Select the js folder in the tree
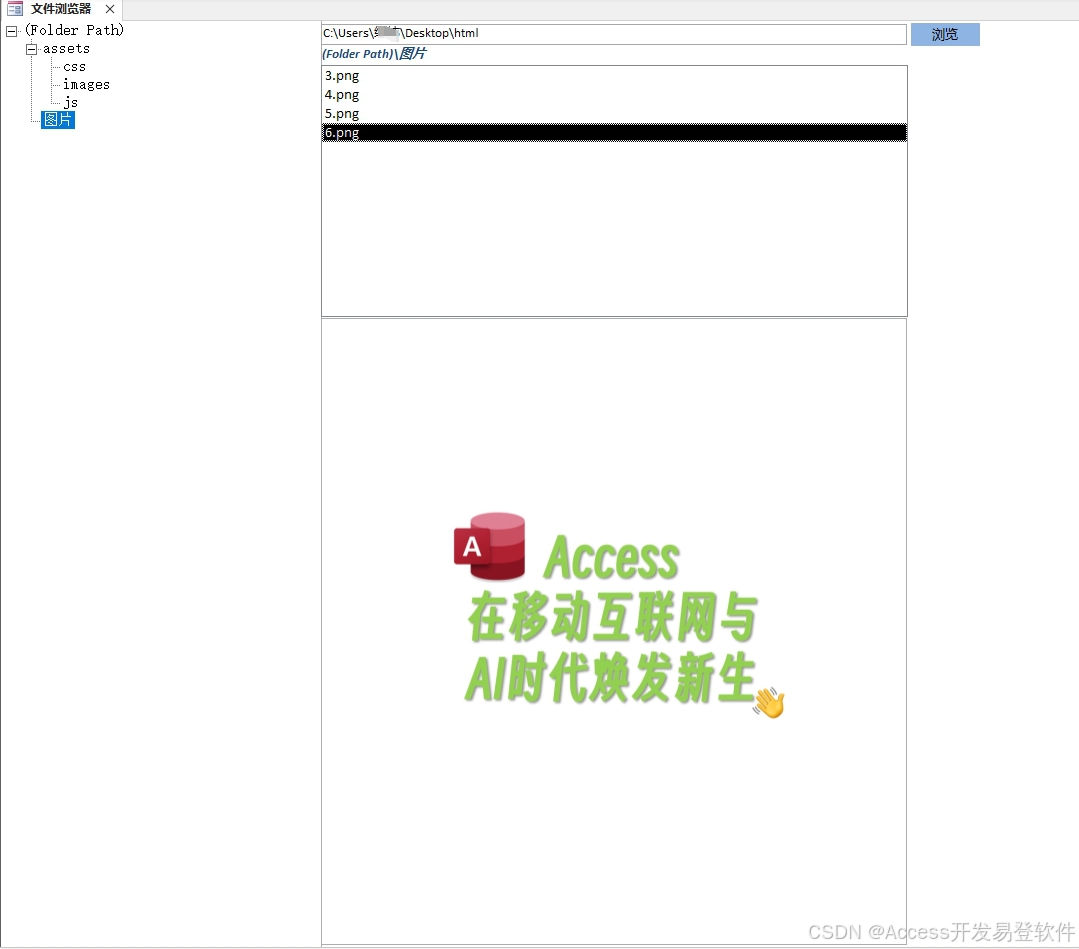1079x949 pixels. [70, 103]
